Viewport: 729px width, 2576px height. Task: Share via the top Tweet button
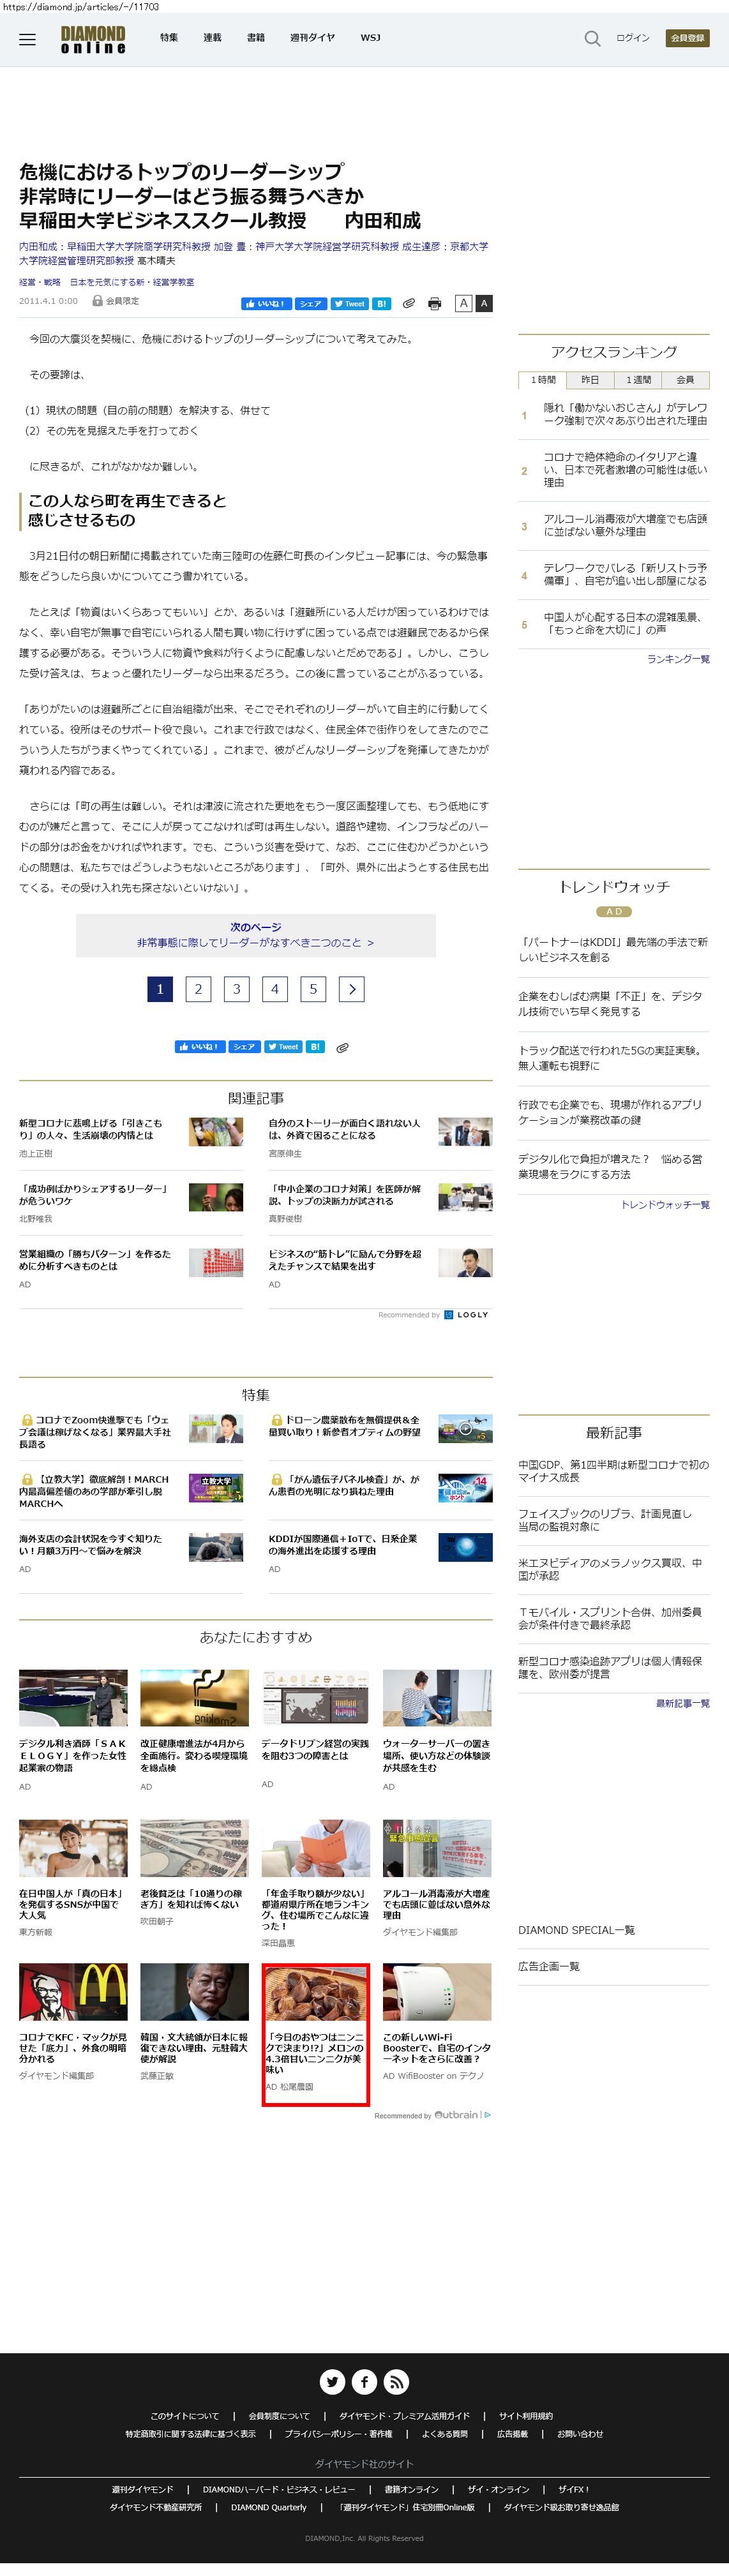pyautogui.click(x=349, y=303)
